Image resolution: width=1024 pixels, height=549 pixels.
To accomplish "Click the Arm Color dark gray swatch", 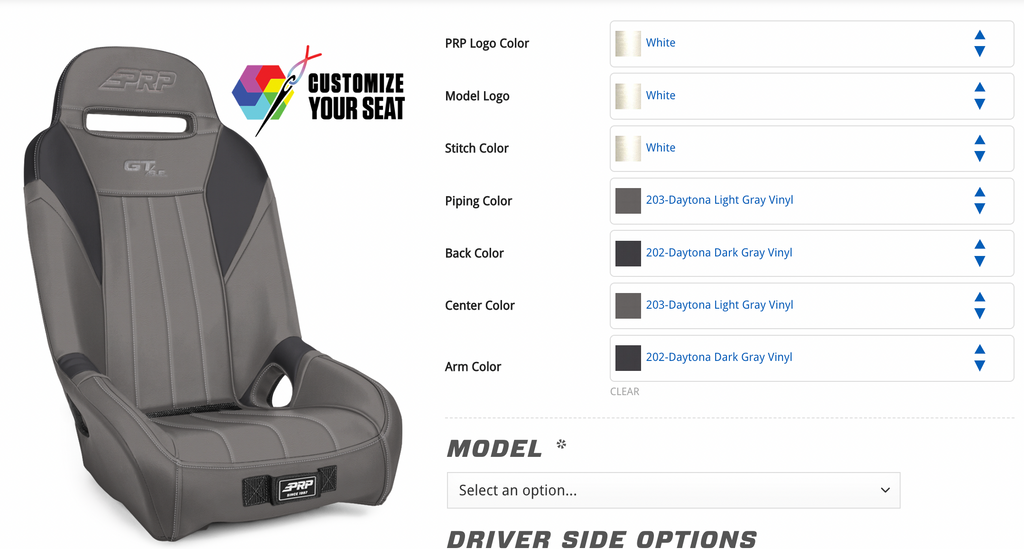I will coord(628,358).
